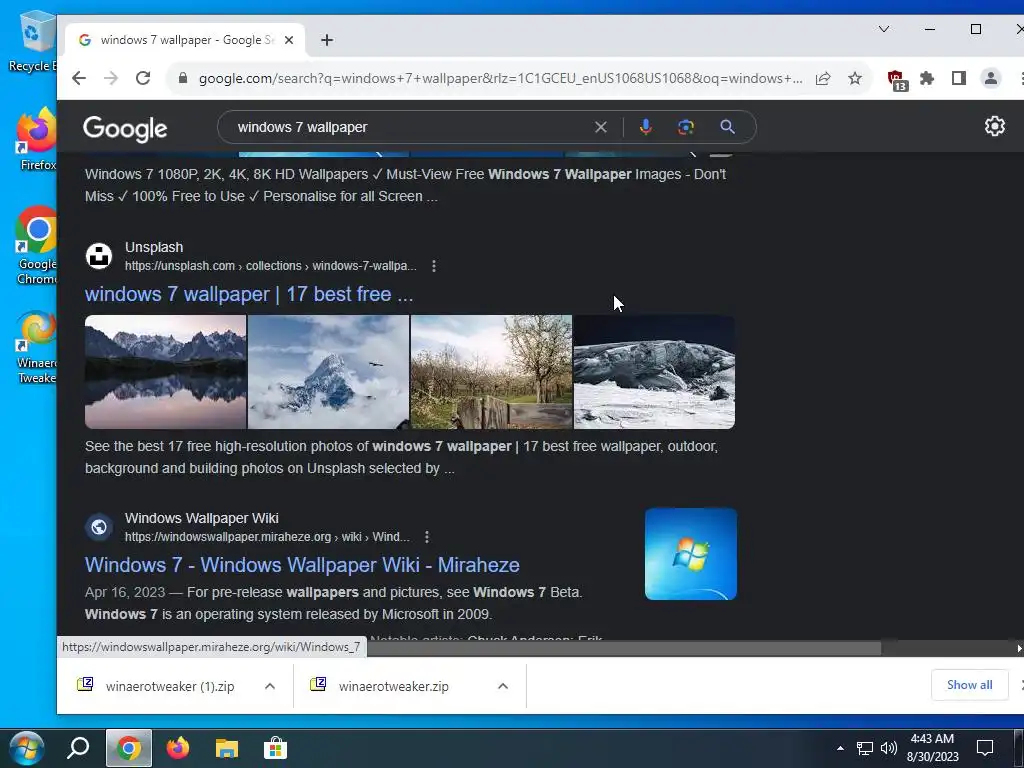Select the Winaero Tweaker desktop shortcut

click(36, 347)
